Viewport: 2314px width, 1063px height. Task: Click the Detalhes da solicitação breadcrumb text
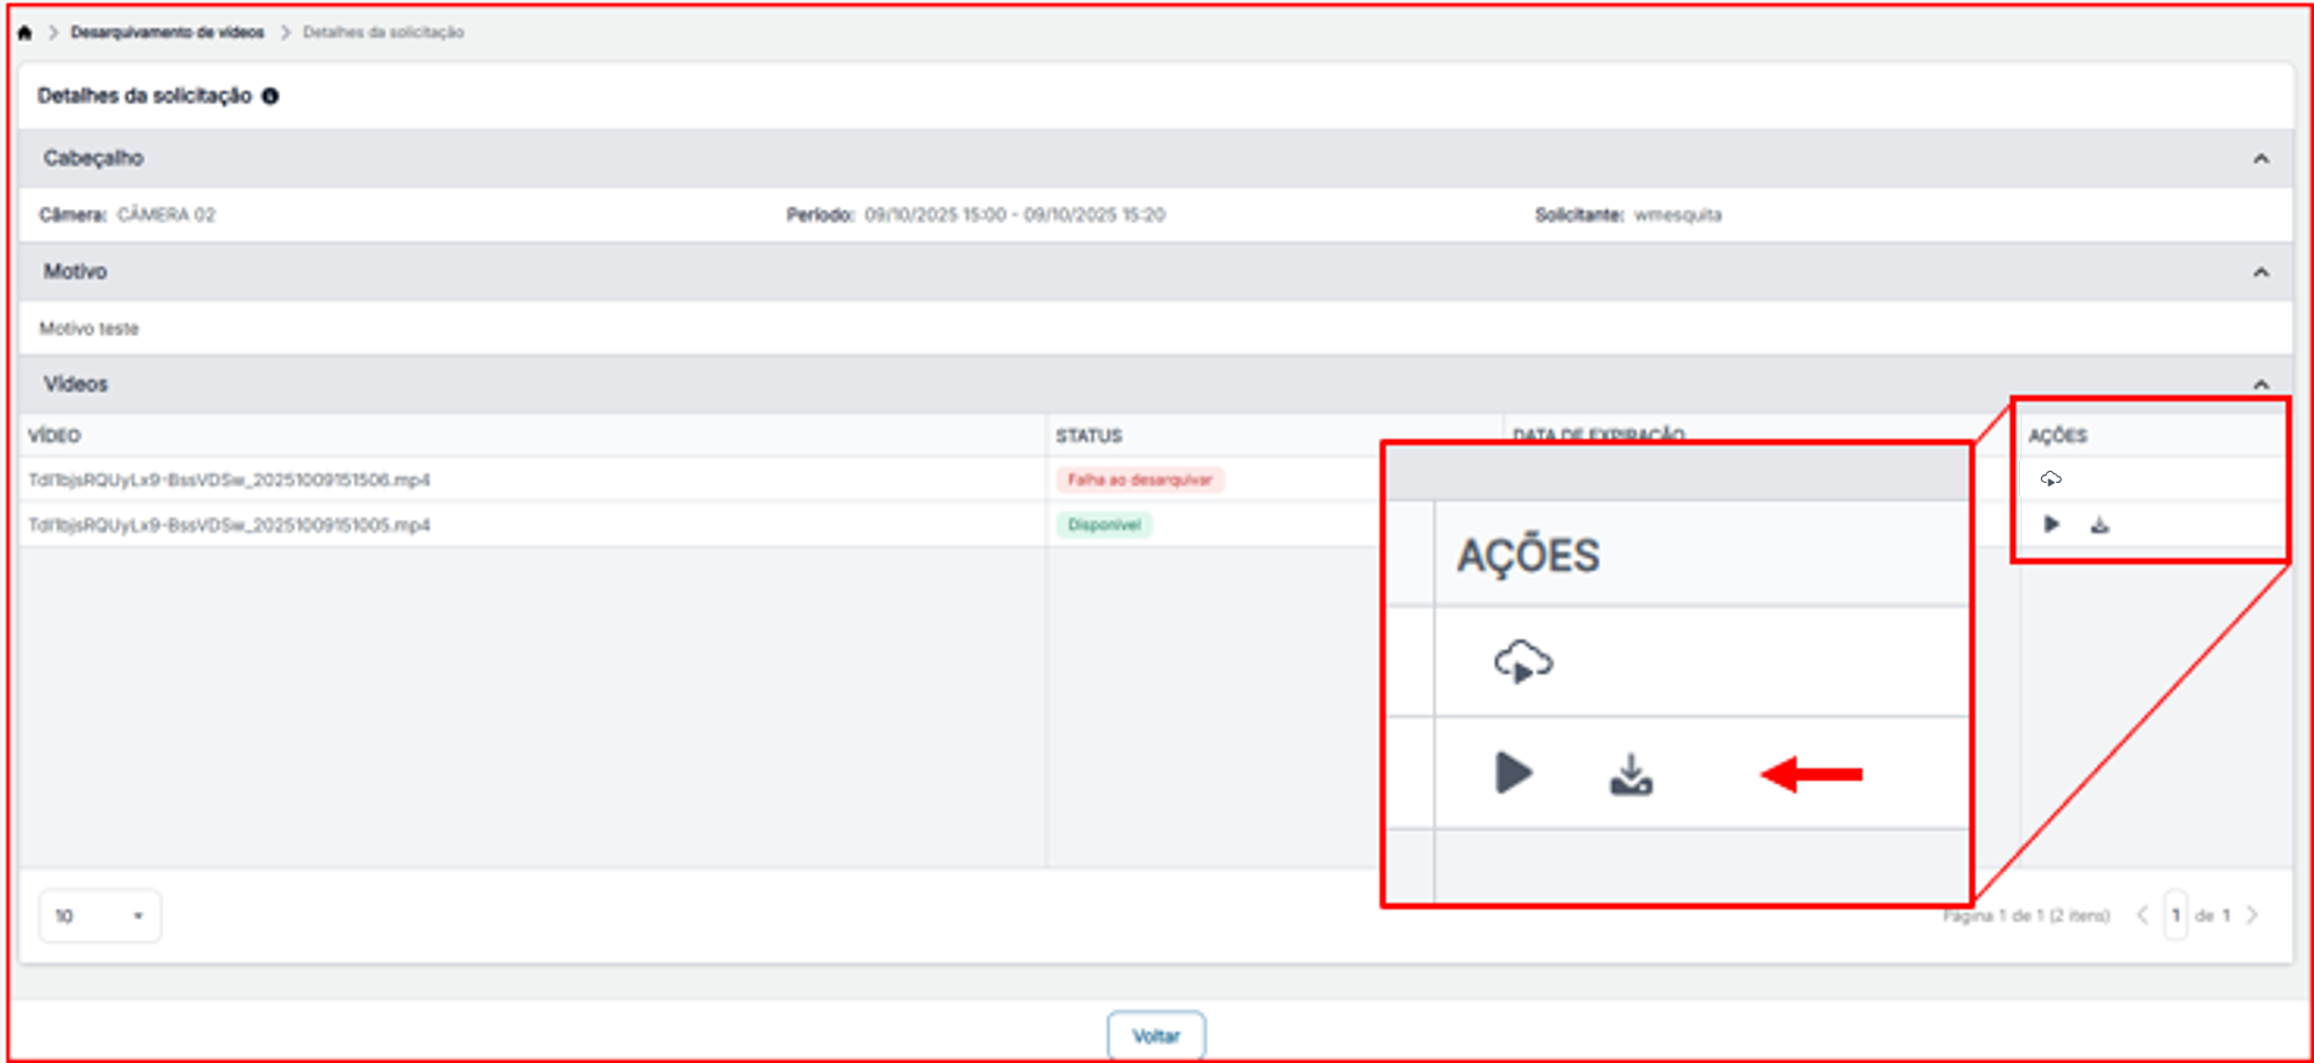[383, 32]
